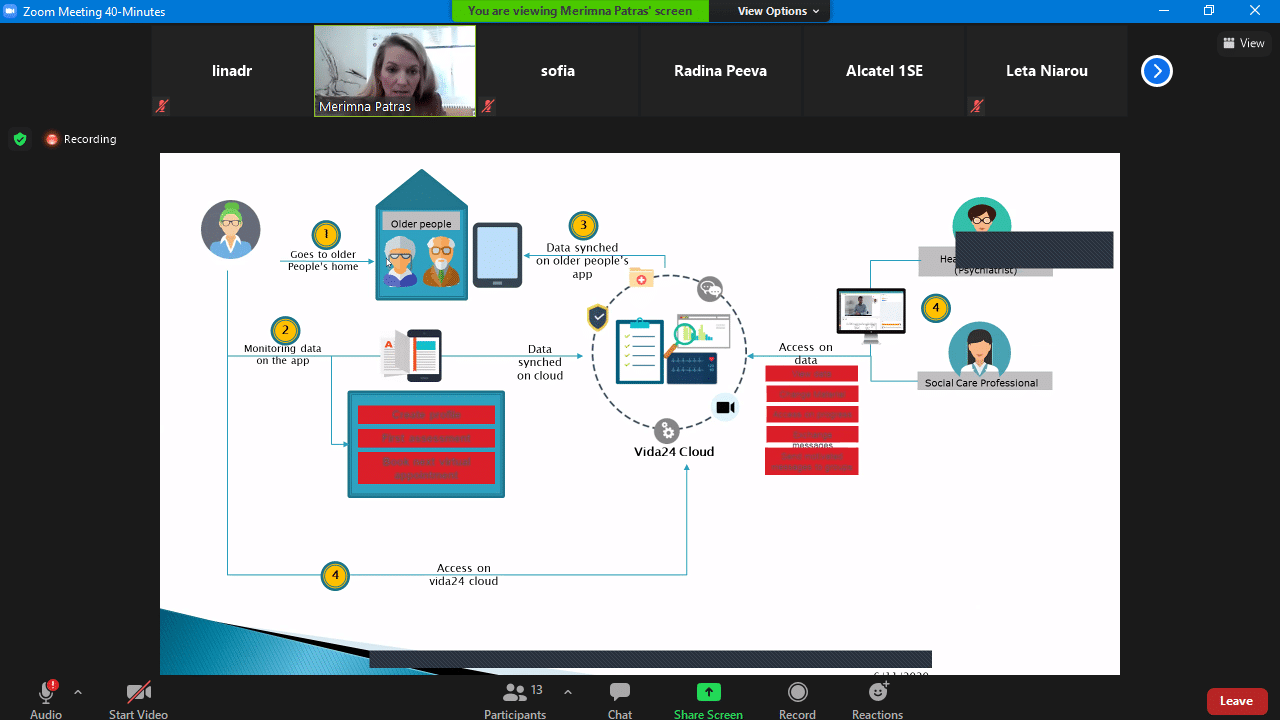Leave the meeting

[1236, 701]
